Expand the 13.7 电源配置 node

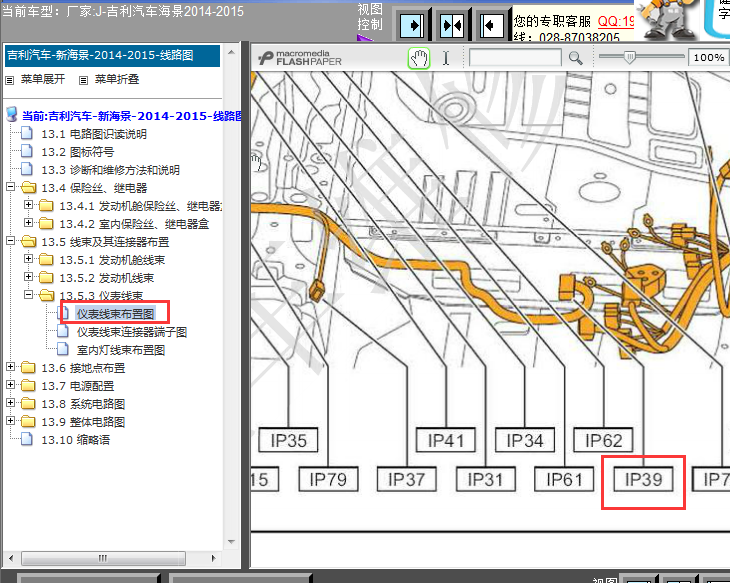pos(10,385)
